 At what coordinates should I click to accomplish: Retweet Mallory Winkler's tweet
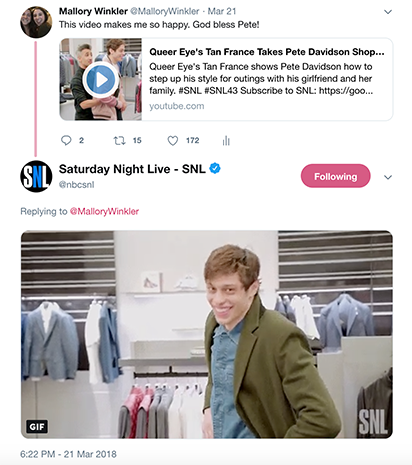coord(119,140)
